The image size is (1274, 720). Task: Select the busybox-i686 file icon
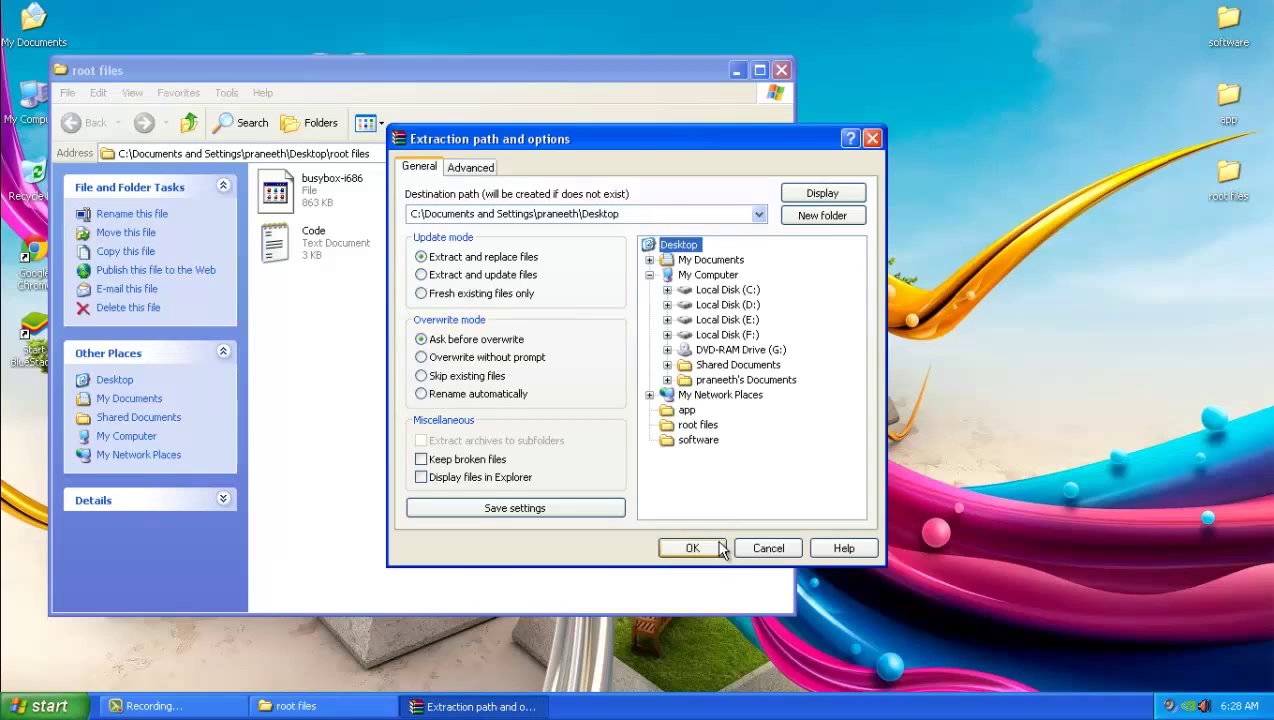(275, 190)
